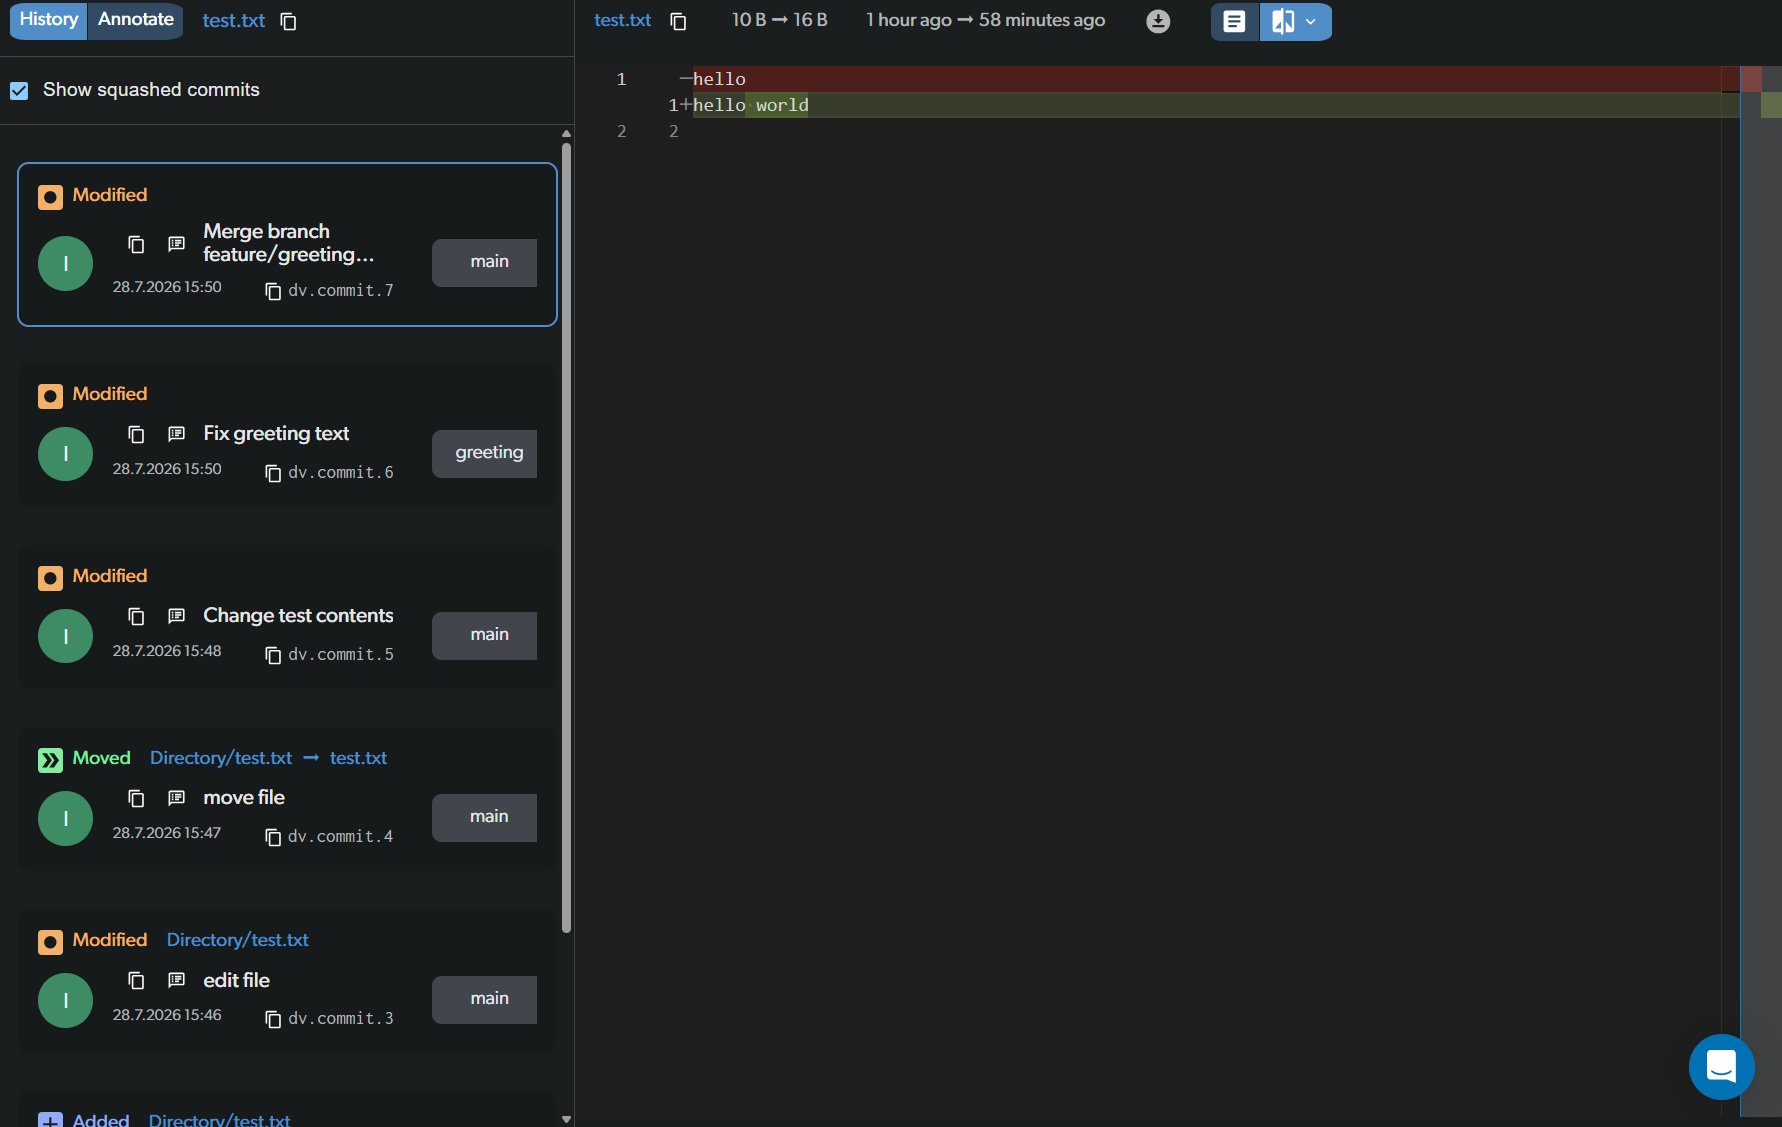Click the Modified status icon on Fix greeting text
The height and width of the screenshot is (1127, 1782).
click(50, 395)
